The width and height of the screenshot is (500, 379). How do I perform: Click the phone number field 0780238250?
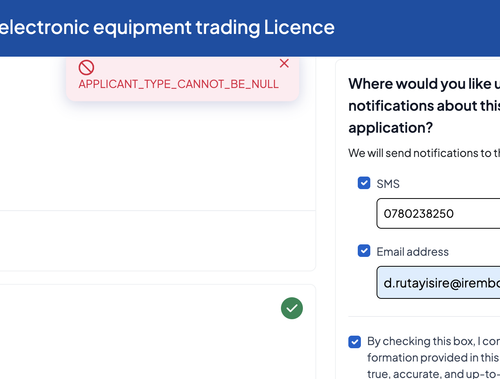click(438, 213)
